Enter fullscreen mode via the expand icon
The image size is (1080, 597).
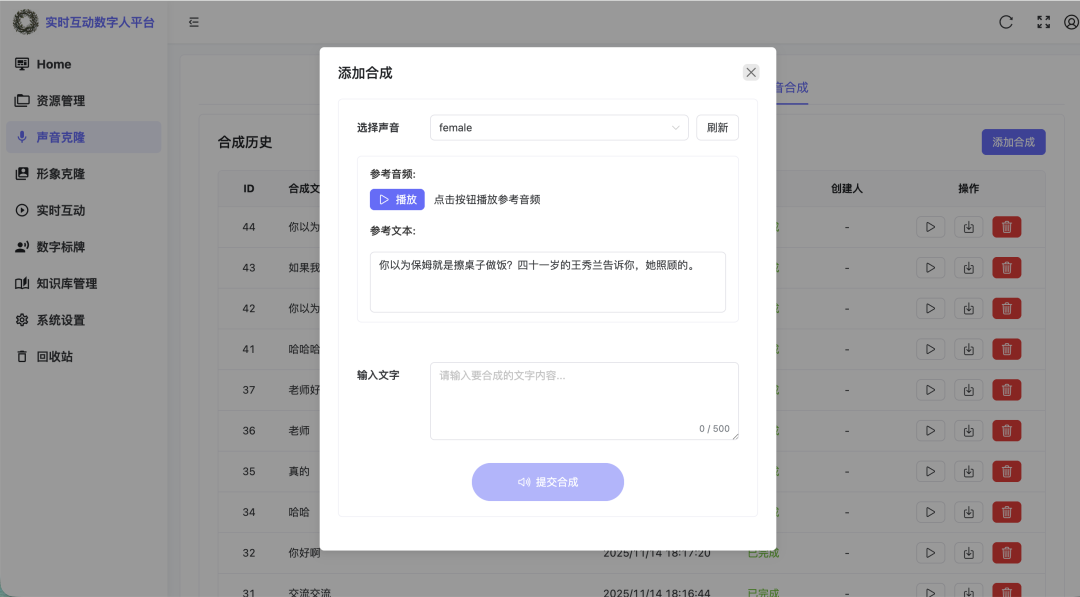[x=1043, y=21]
